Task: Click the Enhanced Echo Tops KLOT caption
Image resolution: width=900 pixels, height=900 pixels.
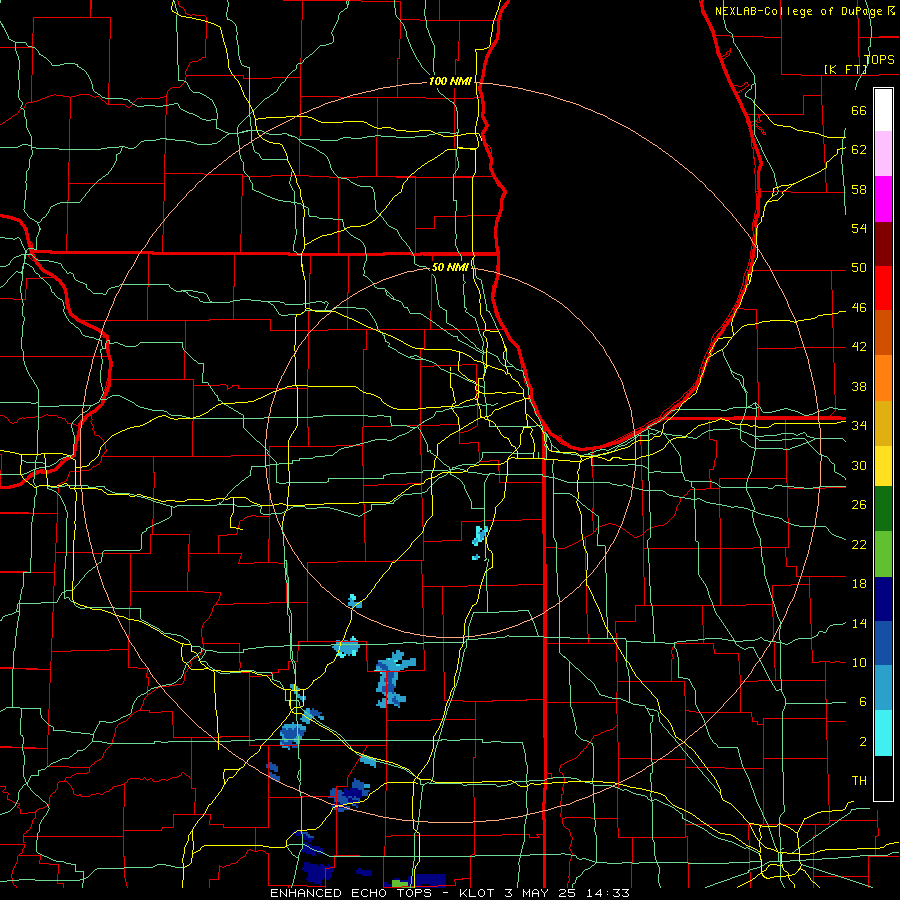Action: 450,893
